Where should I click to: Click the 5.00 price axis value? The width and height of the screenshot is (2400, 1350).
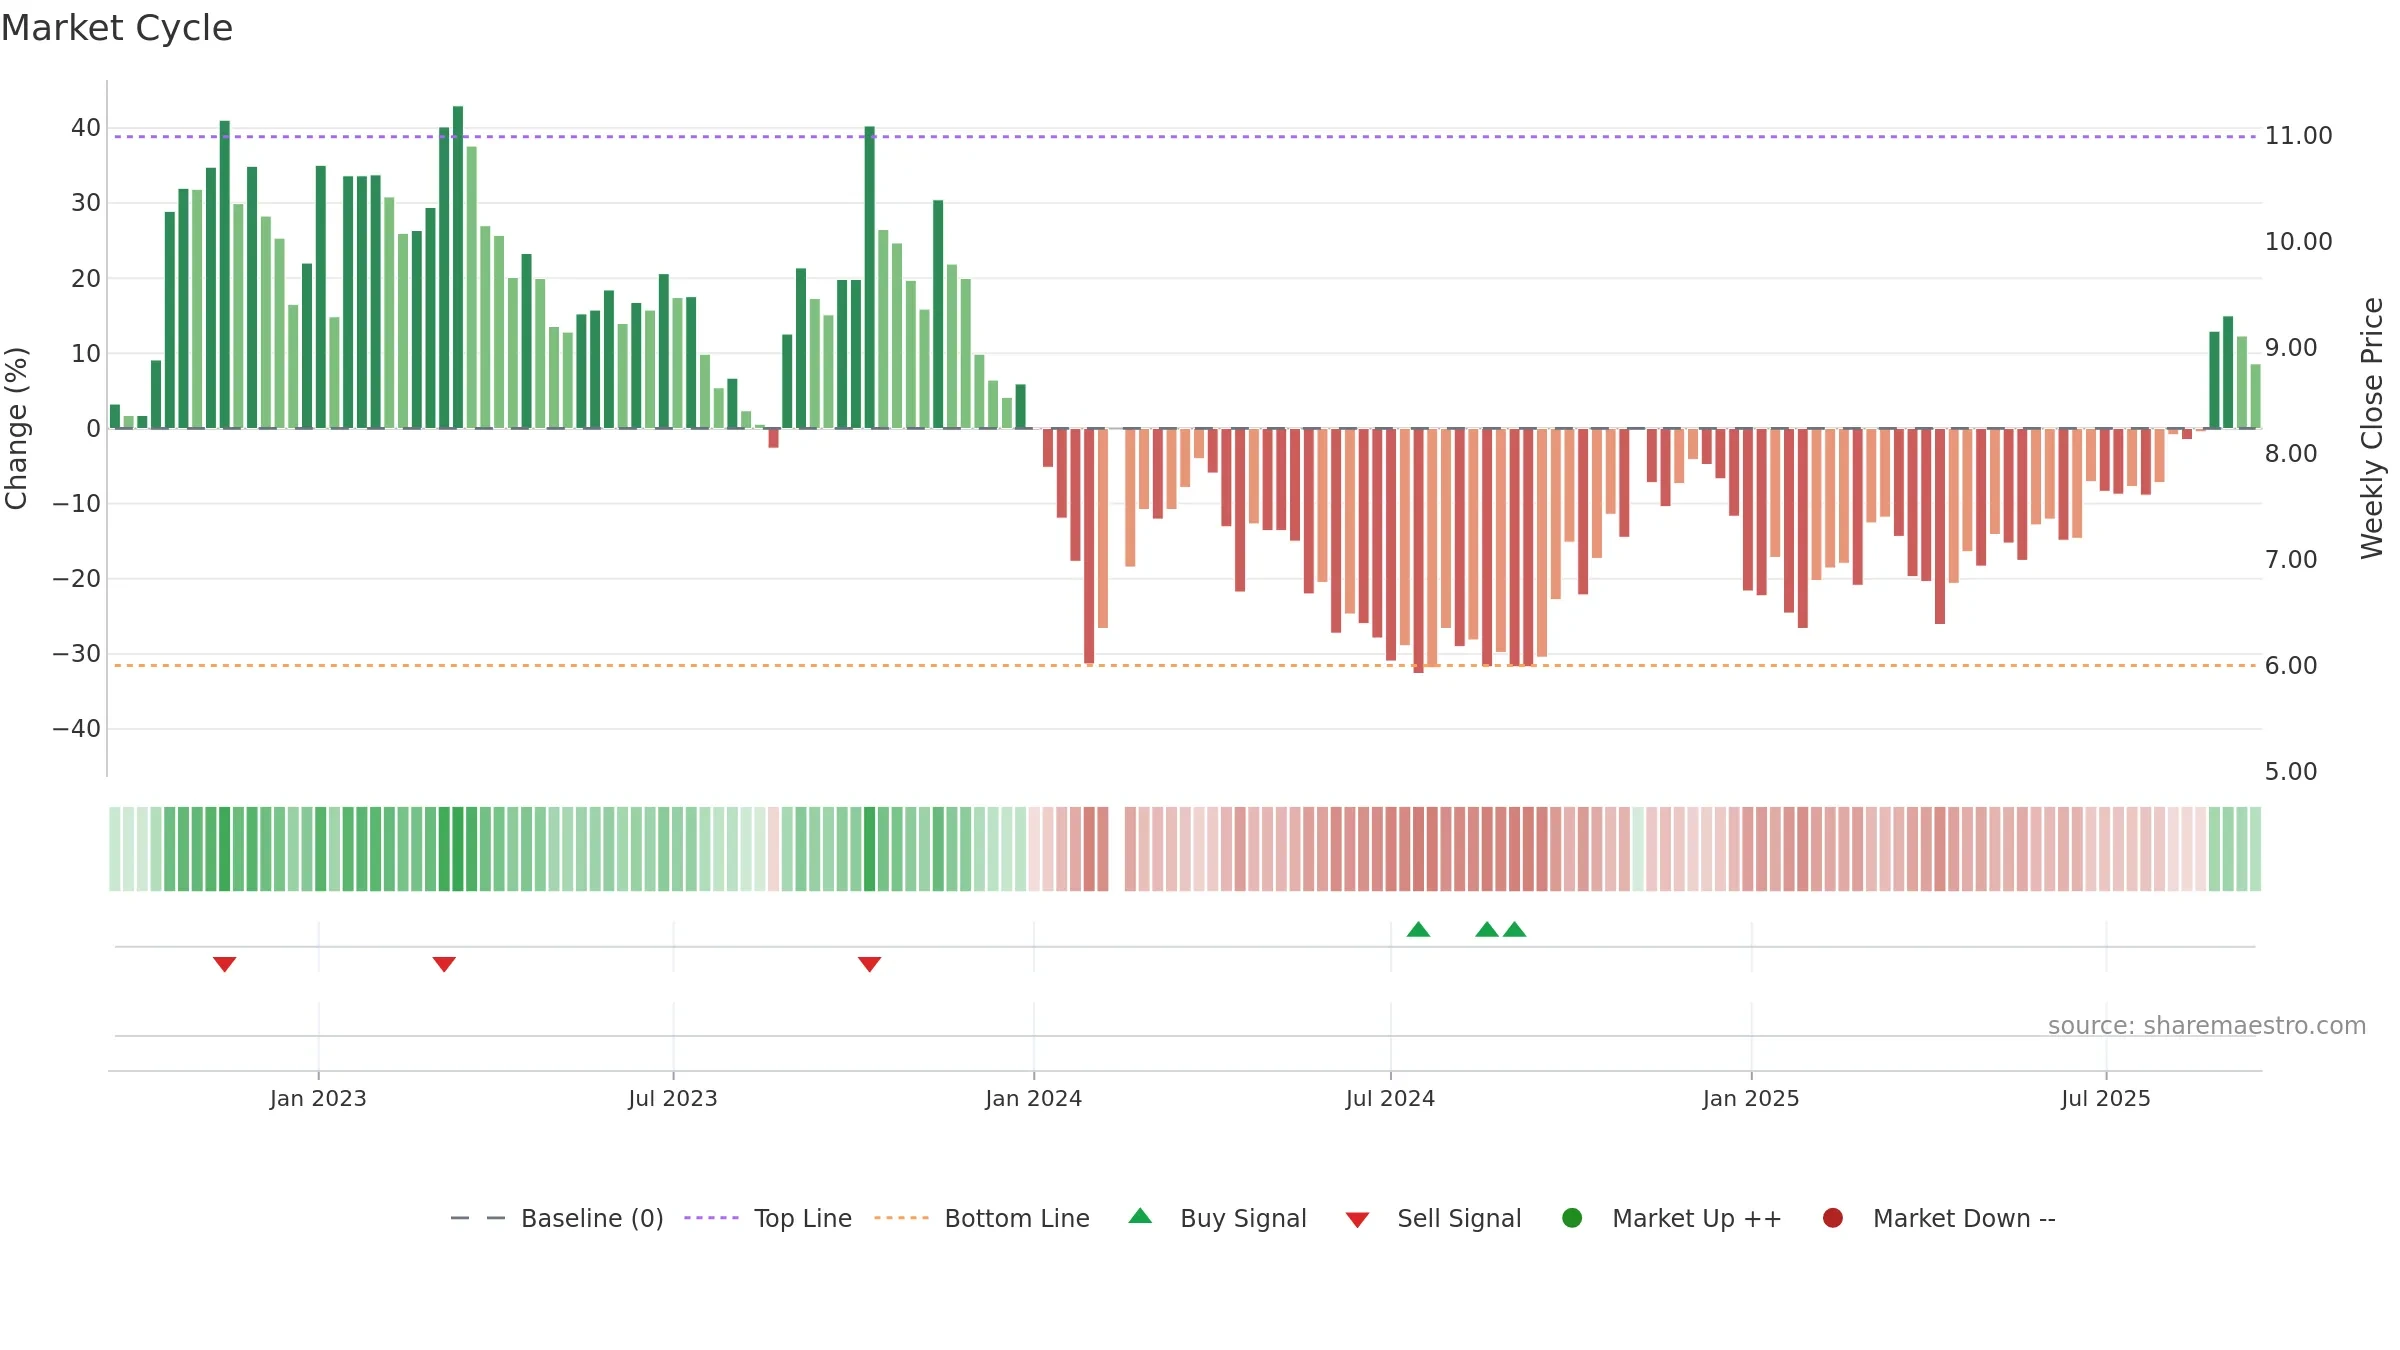coord(2291,772)
